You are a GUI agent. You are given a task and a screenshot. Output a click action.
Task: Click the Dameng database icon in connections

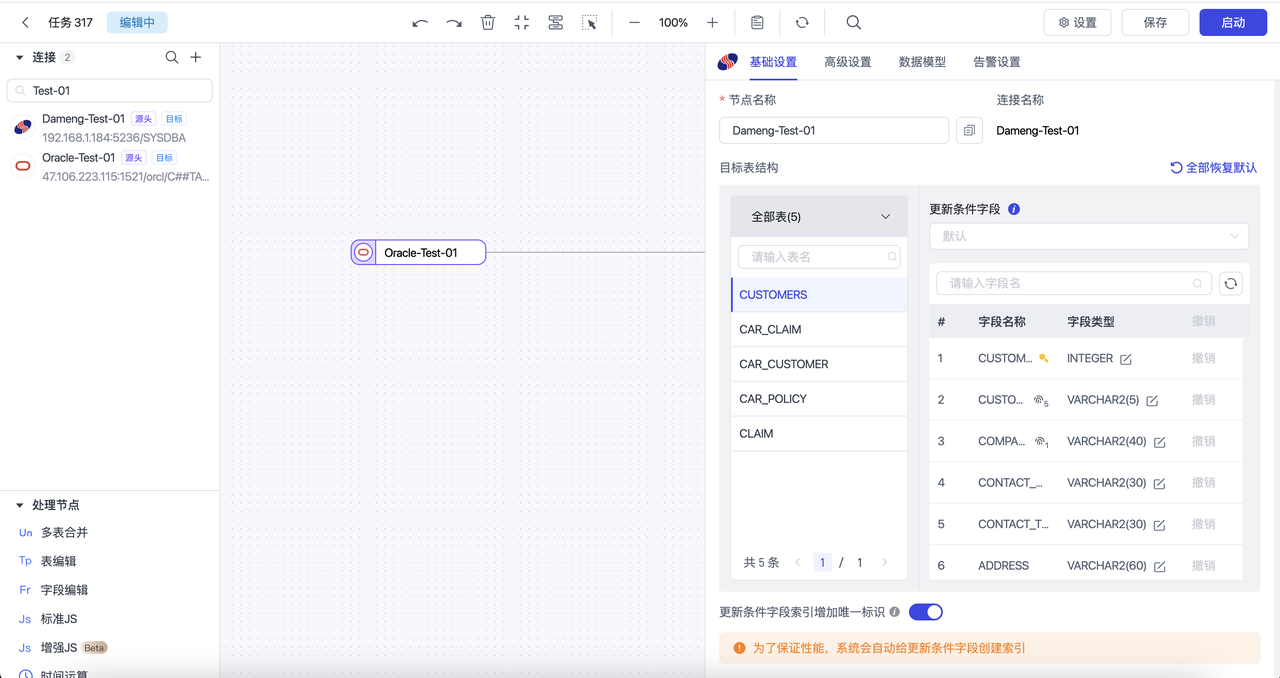[22, 127]
